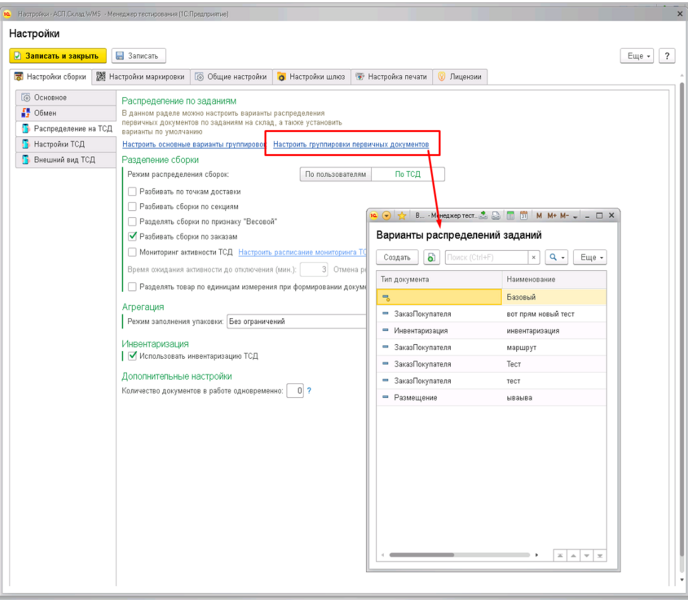This screenshot has height=600, width=688.
Task: Click the Записать button
Action: pos(138,56)
